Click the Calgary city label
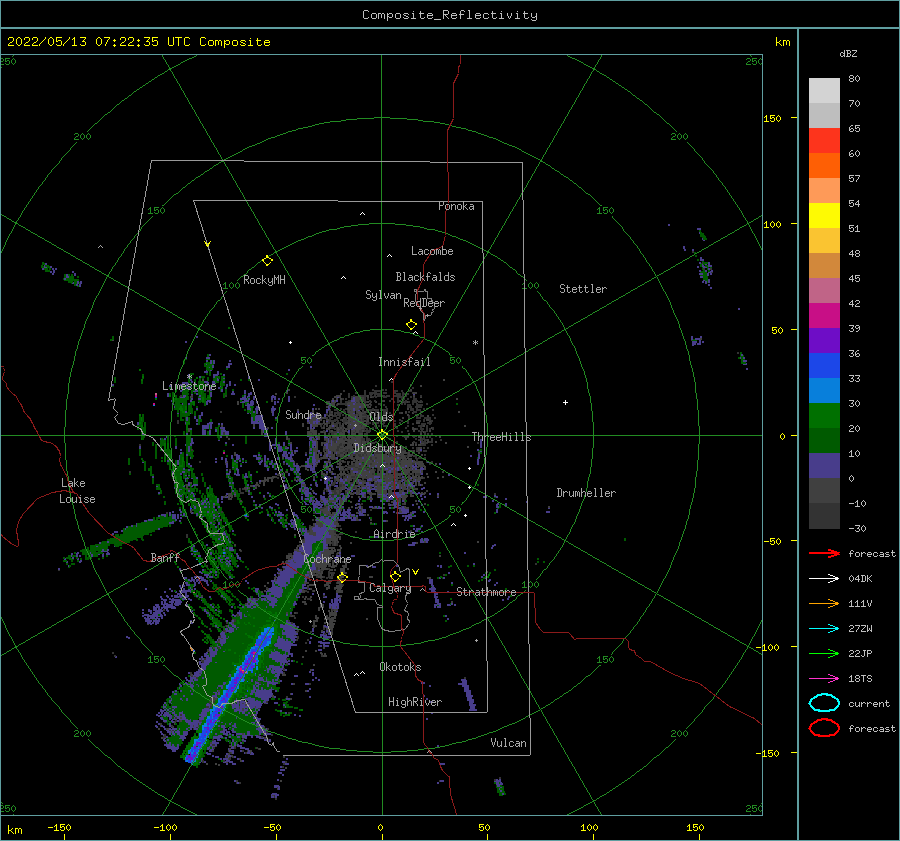 tap(390, 588)
